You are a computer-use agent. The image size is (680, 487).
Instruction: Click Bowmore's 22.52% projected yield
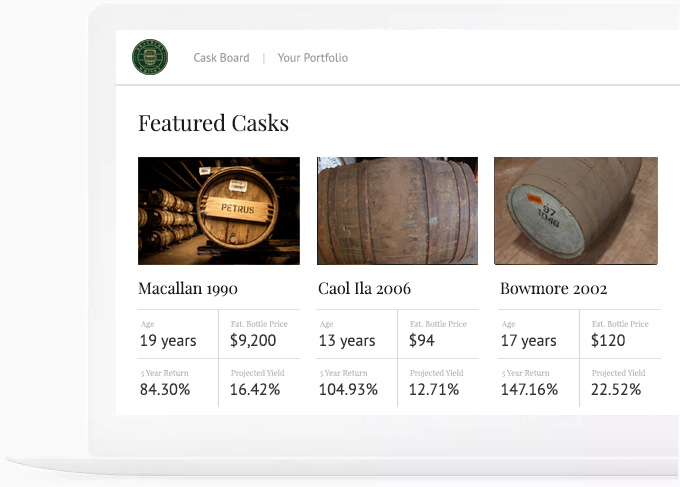[x=616, y=390]
